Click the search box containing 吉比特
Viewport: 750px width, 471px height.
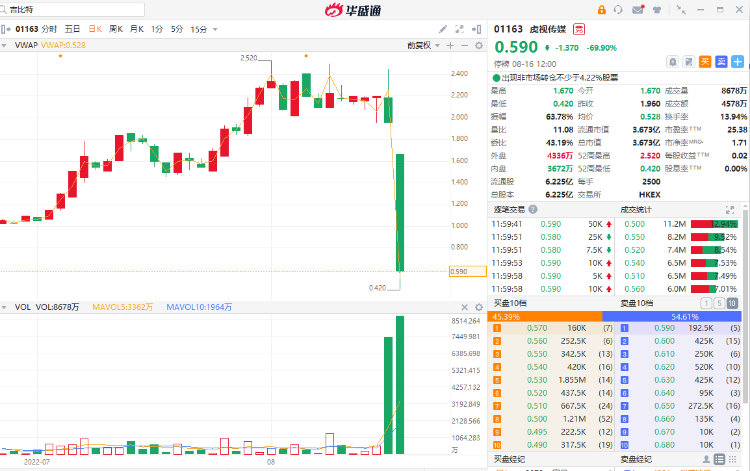point(73,10)
